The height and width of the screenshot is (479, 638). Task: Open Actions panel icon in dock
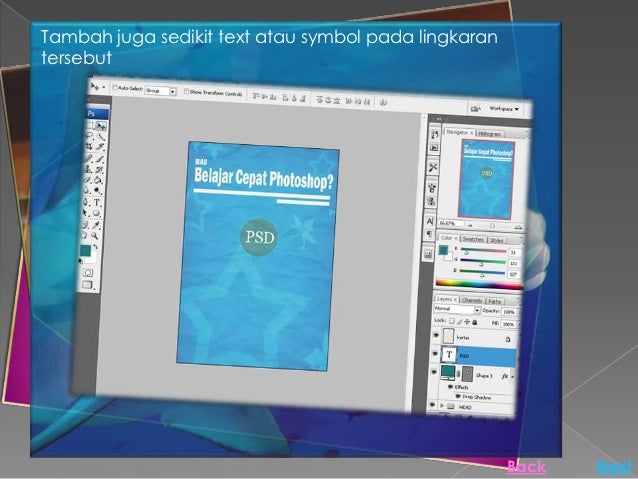point(434,147)
